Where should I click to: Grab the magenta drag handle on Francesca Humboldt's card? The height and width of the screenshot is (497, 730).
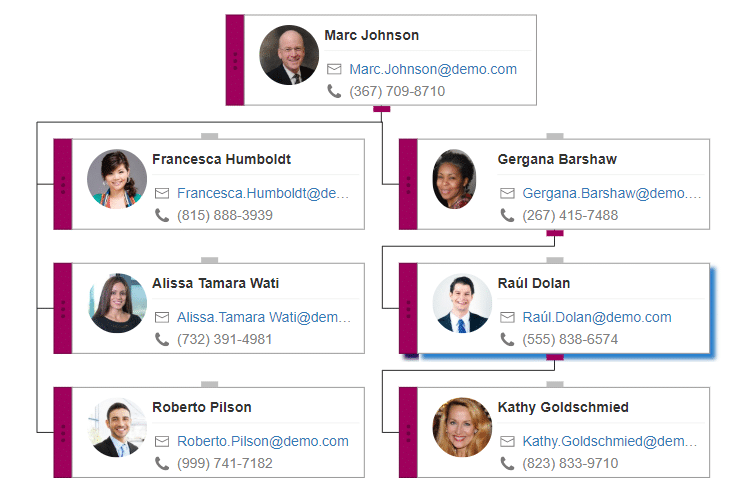tap(63, 184)
